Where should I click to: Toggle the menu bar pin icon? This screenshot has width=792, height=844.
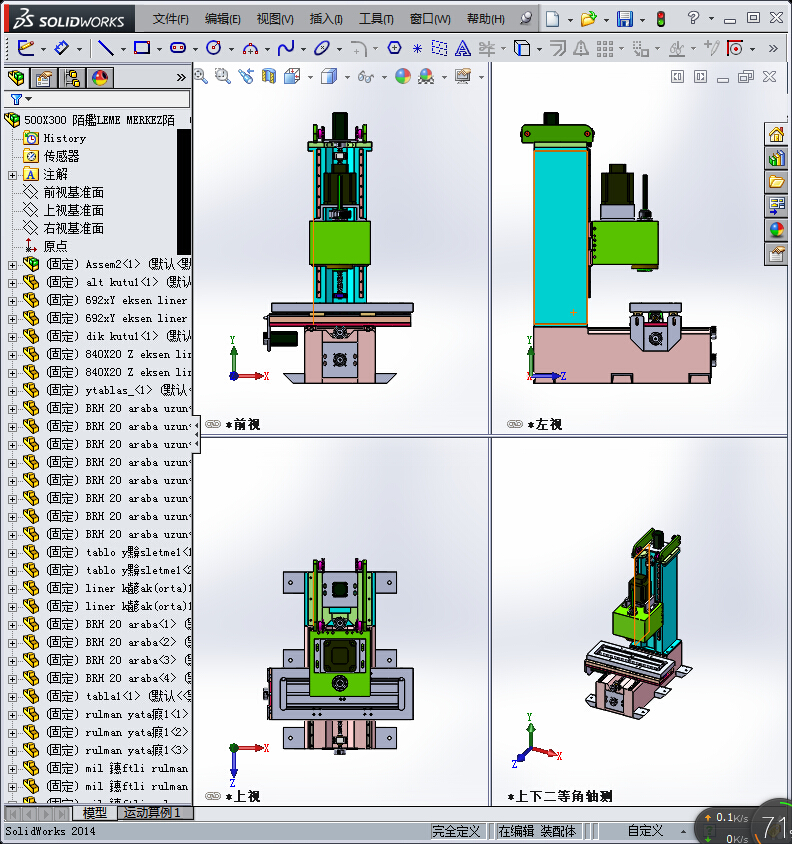click(526, 19)
